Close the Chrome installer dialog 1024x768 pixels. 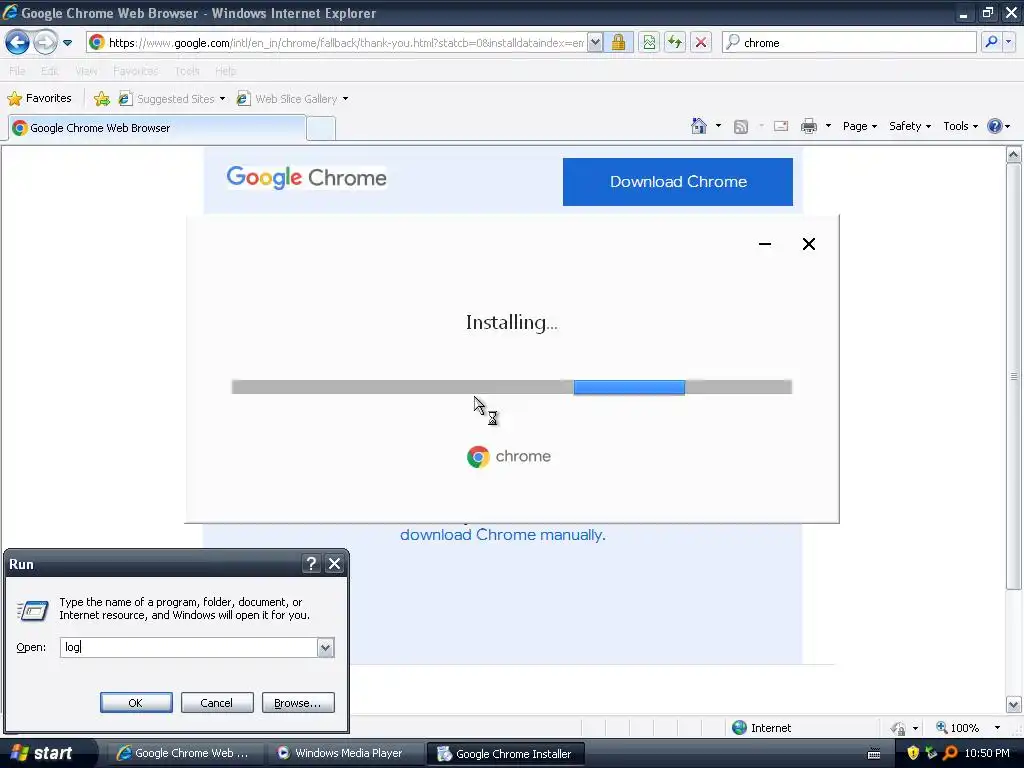click(808, 244)
